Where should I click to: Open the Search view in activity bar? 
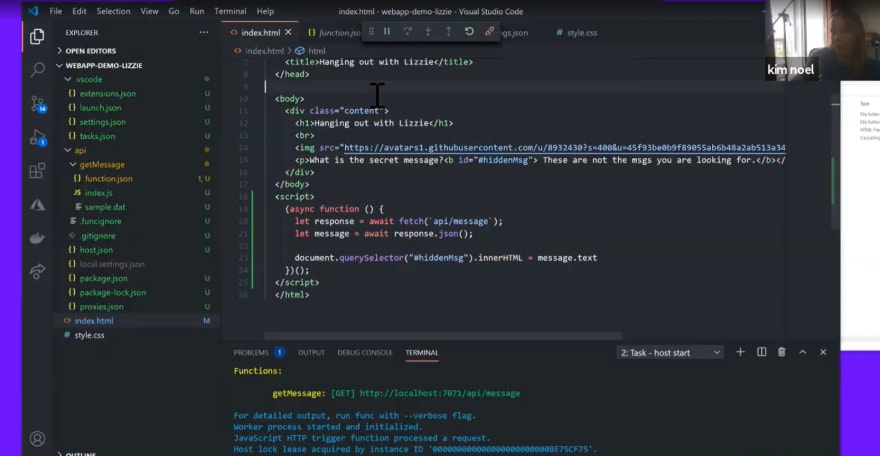[x=37, y=70]
